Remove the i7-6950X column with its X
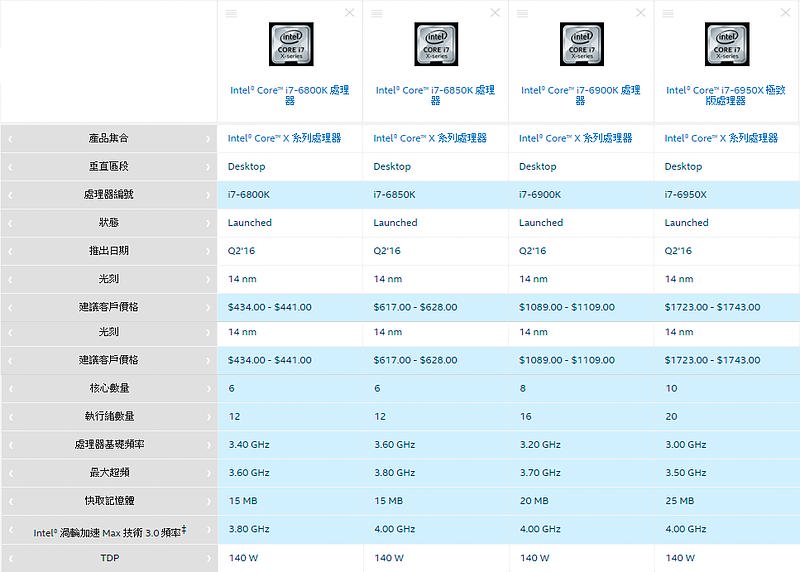800x572 pixels. pyautogui.click(x=786, y=13)
